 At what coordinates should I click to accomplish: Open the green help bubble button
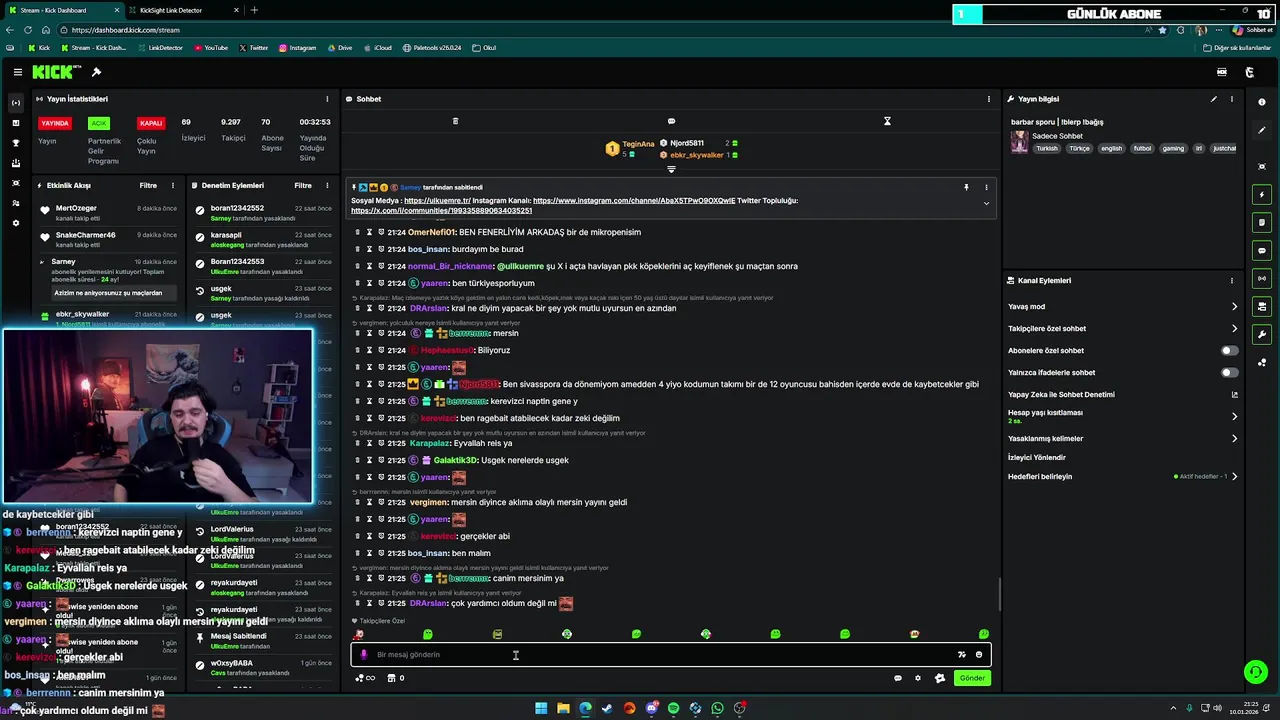click(1255, 671)
